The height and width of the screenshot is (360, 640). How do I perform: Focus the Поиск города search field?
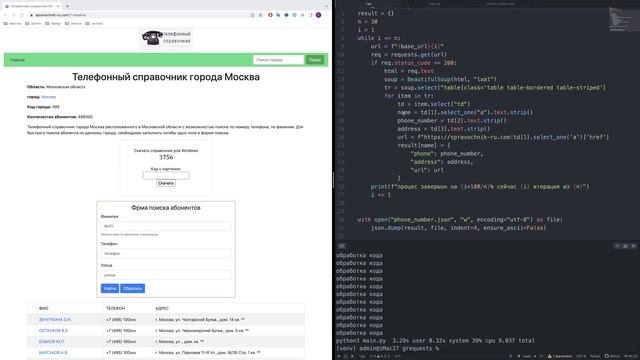click(278, 60)
